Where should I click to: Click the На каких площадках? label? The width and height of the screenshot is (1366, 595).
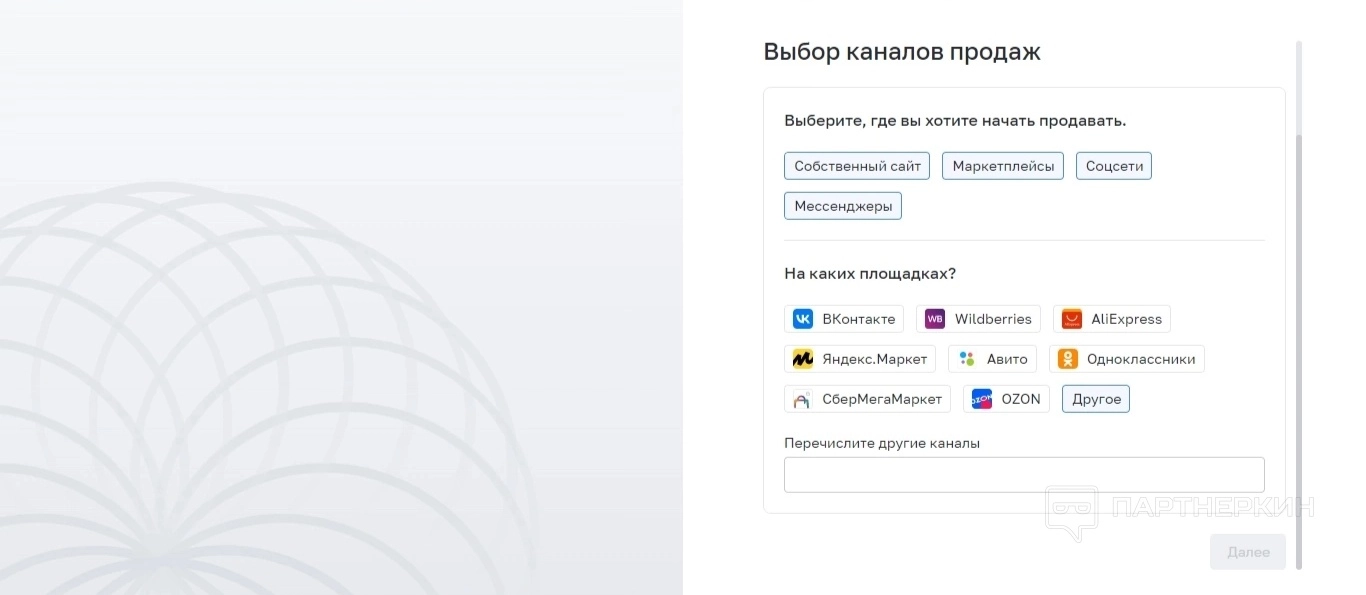pyautogui.click(x=870, y=274)
